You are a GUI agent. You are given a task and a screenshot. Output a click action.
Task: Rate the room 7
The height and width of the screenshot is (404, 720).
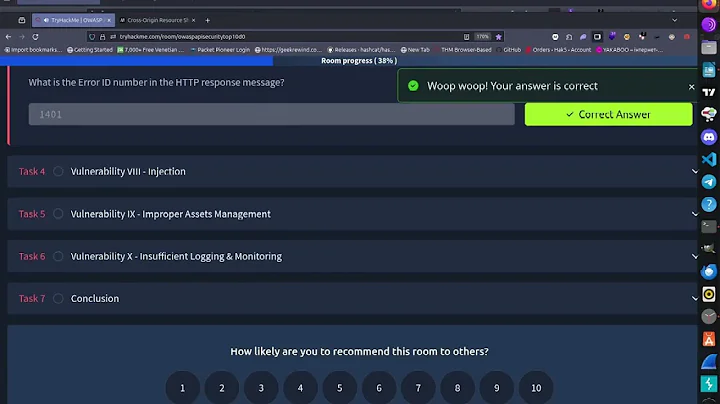pos(418,388)
